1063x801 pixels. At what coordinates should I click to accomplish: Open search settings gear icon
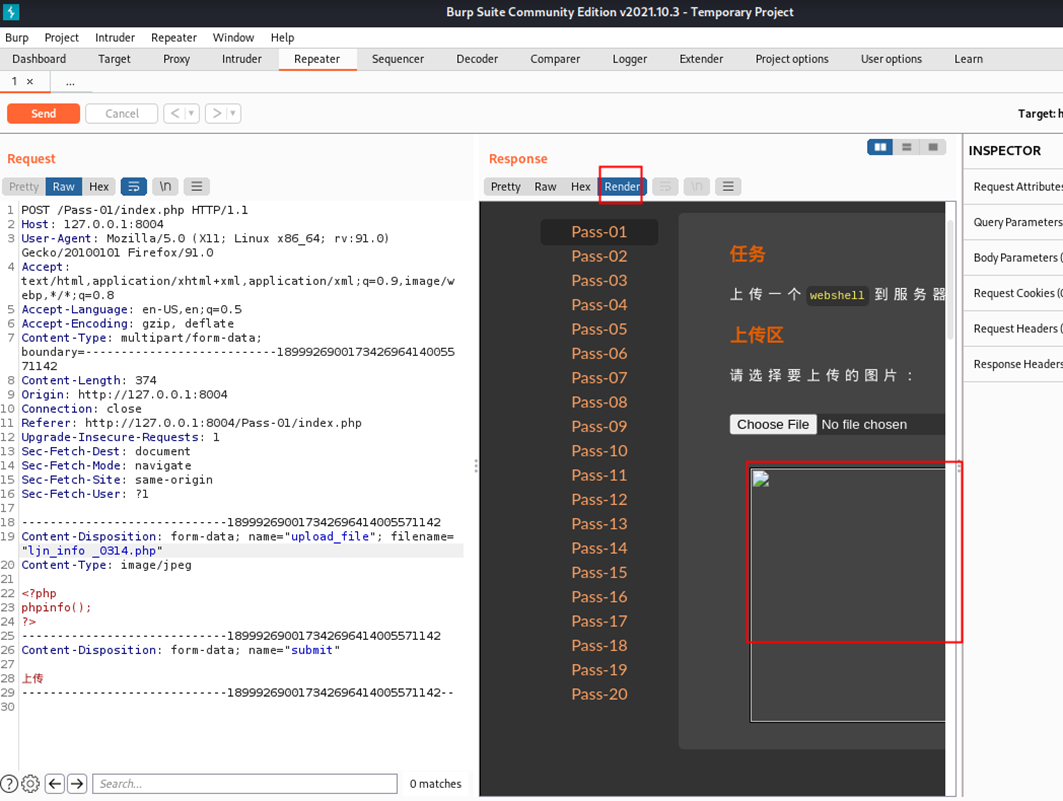(31, 783)
